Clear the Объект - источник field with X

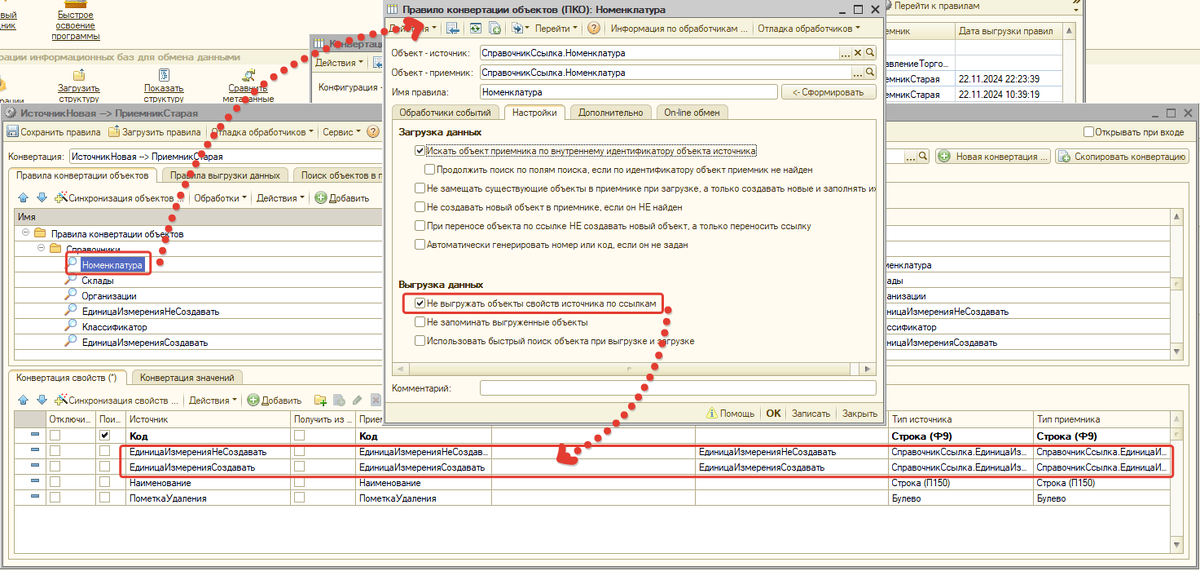click(858, 53)
